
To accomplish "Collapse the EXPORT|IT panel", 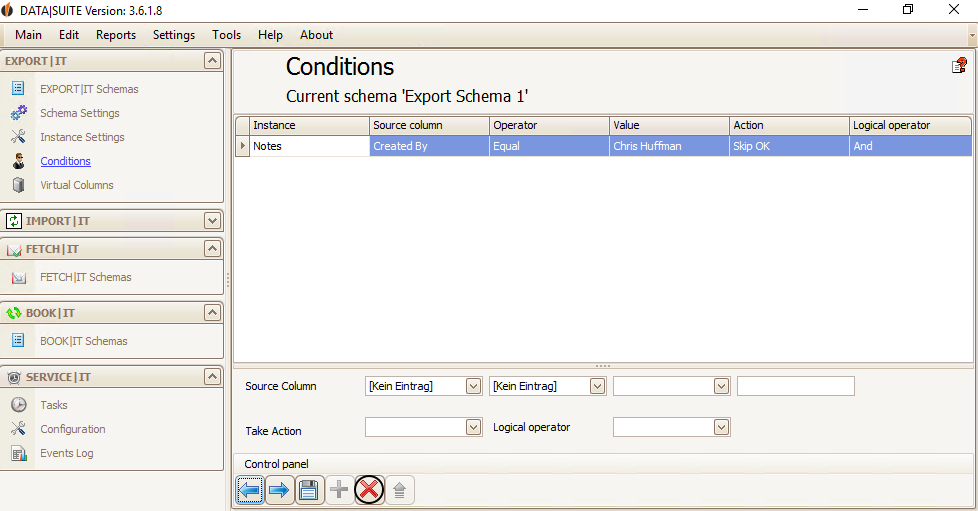I will (x=212, y=61).
